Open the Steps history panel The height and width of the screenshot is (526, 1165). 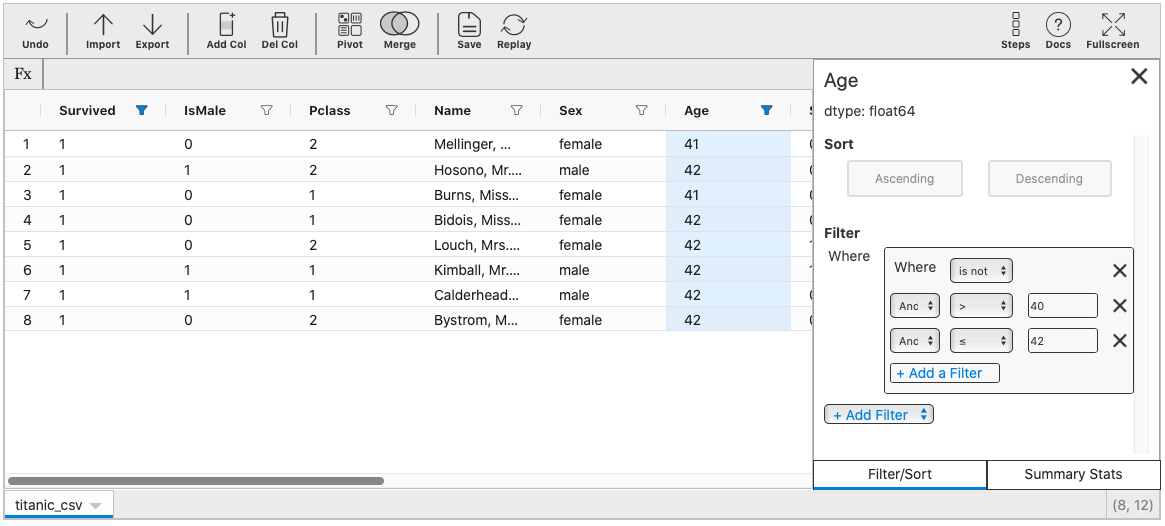(x=1015, y=31)
